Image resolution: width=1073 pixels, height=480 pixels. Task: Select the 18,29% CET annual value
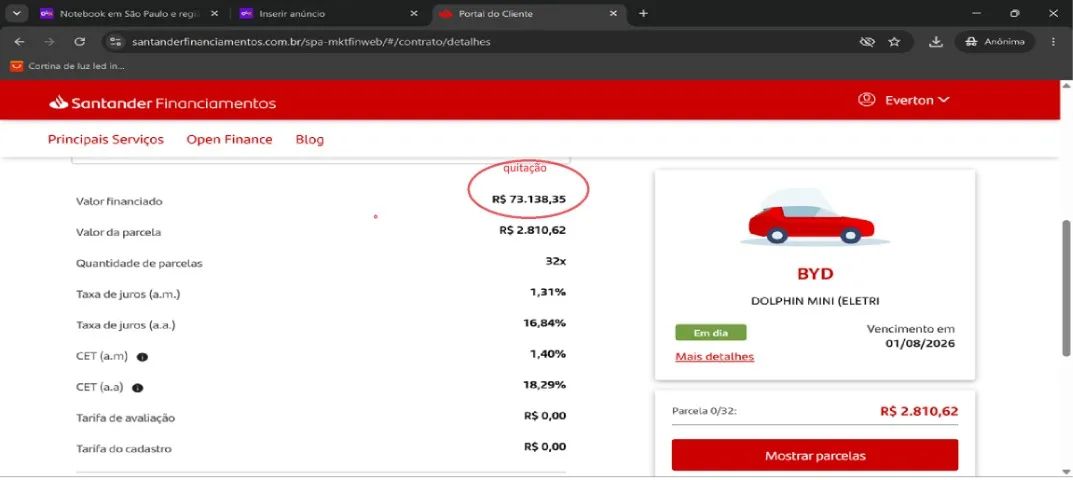coord(545,385)
